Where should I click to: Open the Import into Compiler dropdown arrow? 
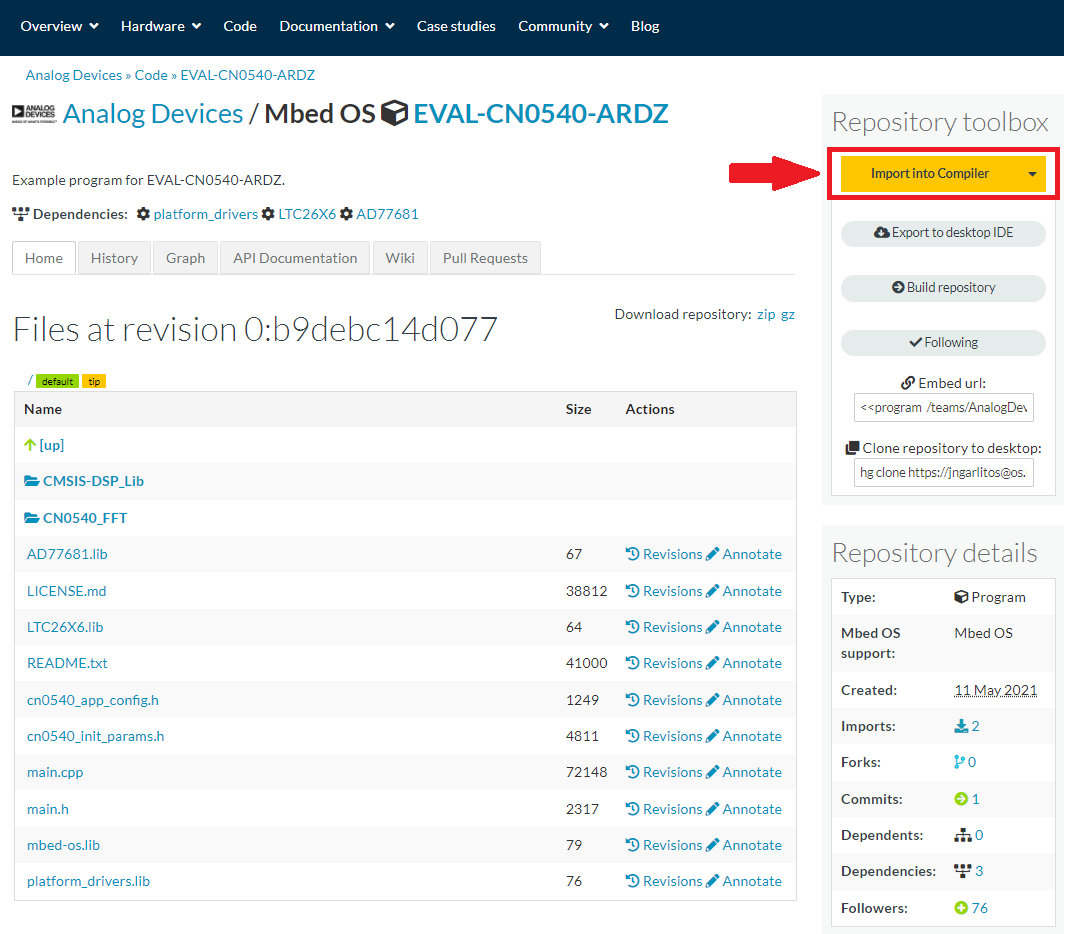[1032, 174]
